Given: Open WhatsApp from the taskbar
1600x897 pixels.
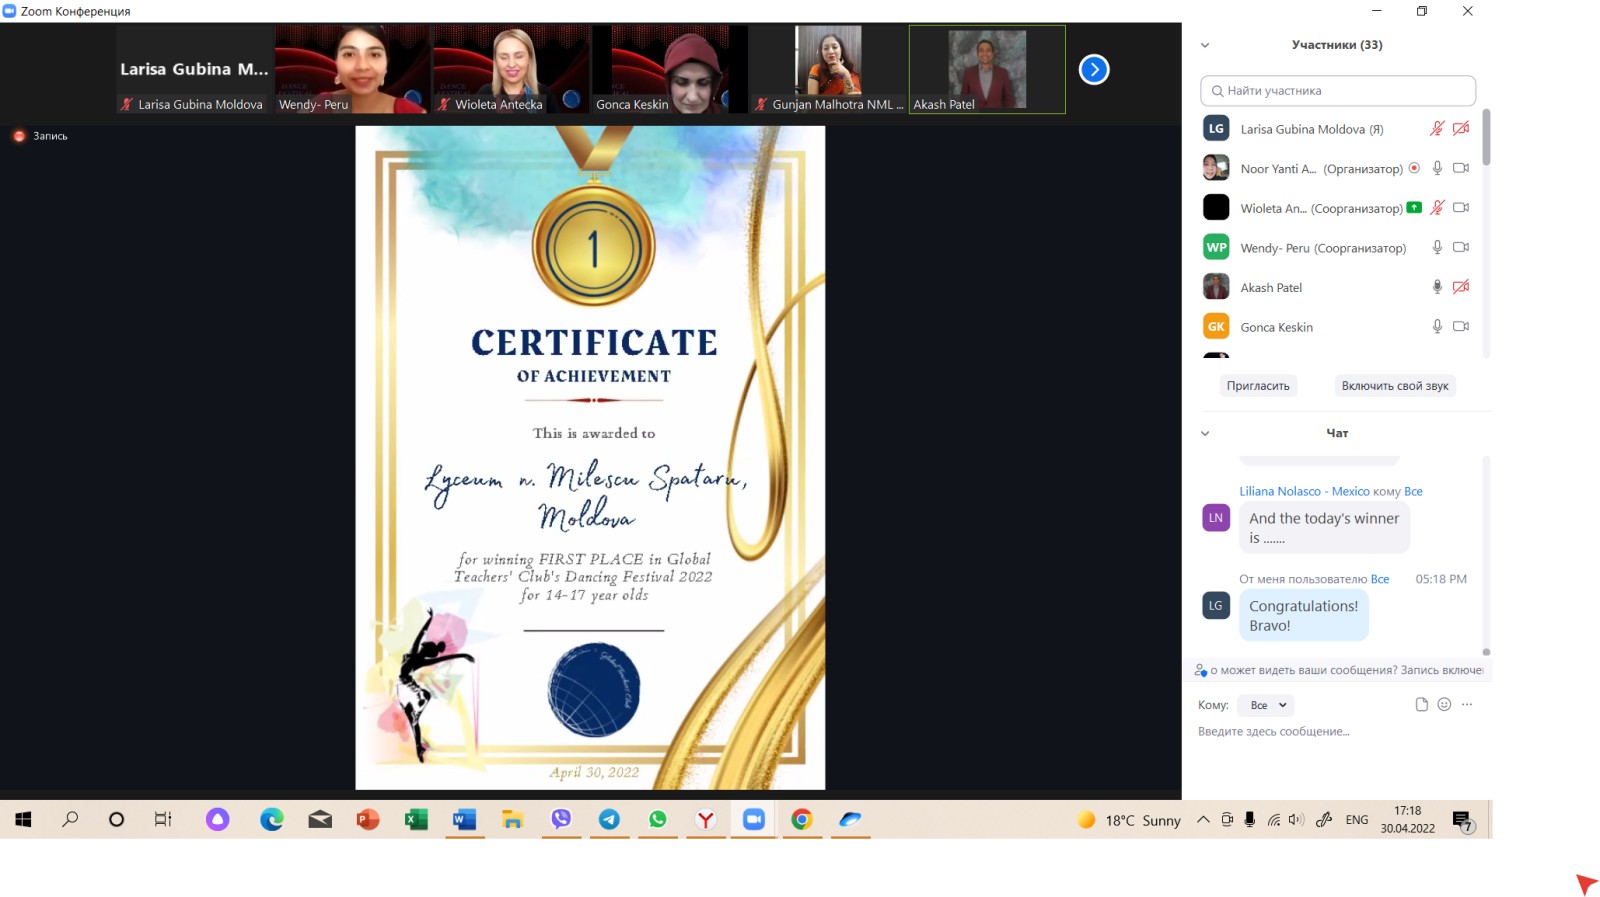Looking at the screenshot, I should pyautogui.click(x=657, y=820).
